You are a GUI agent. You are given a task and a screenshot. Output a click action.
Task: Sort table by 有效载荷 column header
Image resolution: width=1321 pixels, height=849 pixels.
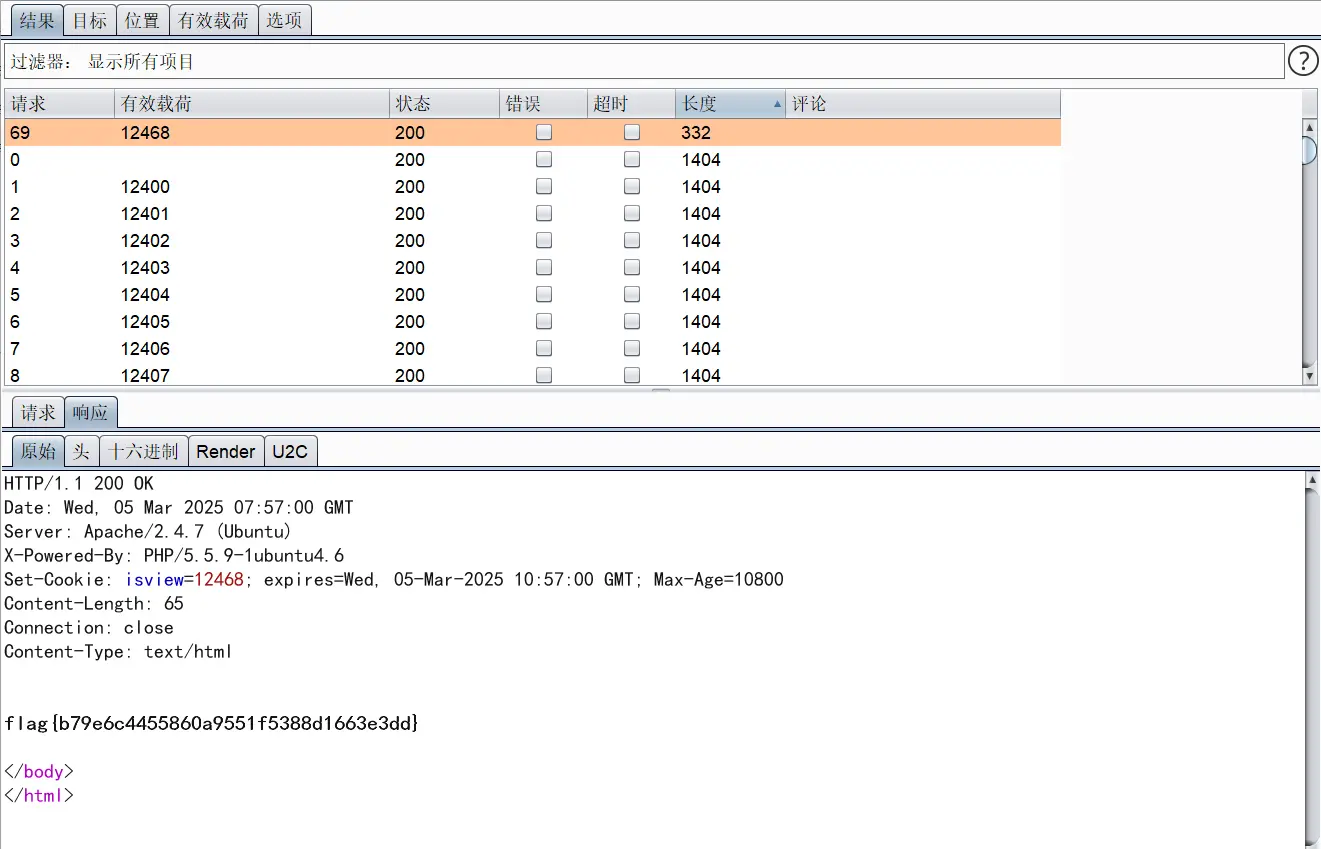click(x=250, y=104)
